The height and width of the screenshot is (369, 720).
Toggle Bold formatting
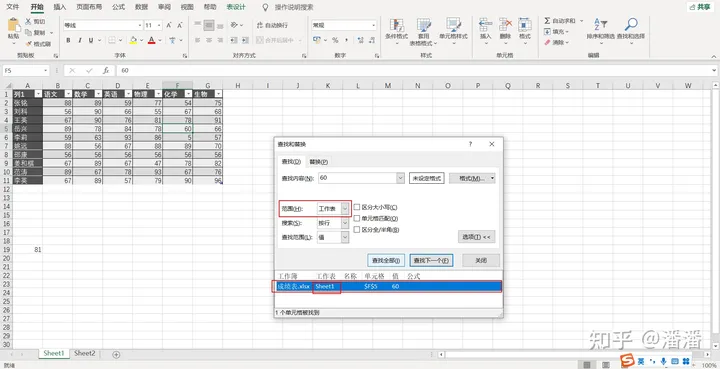click(68, 40)
